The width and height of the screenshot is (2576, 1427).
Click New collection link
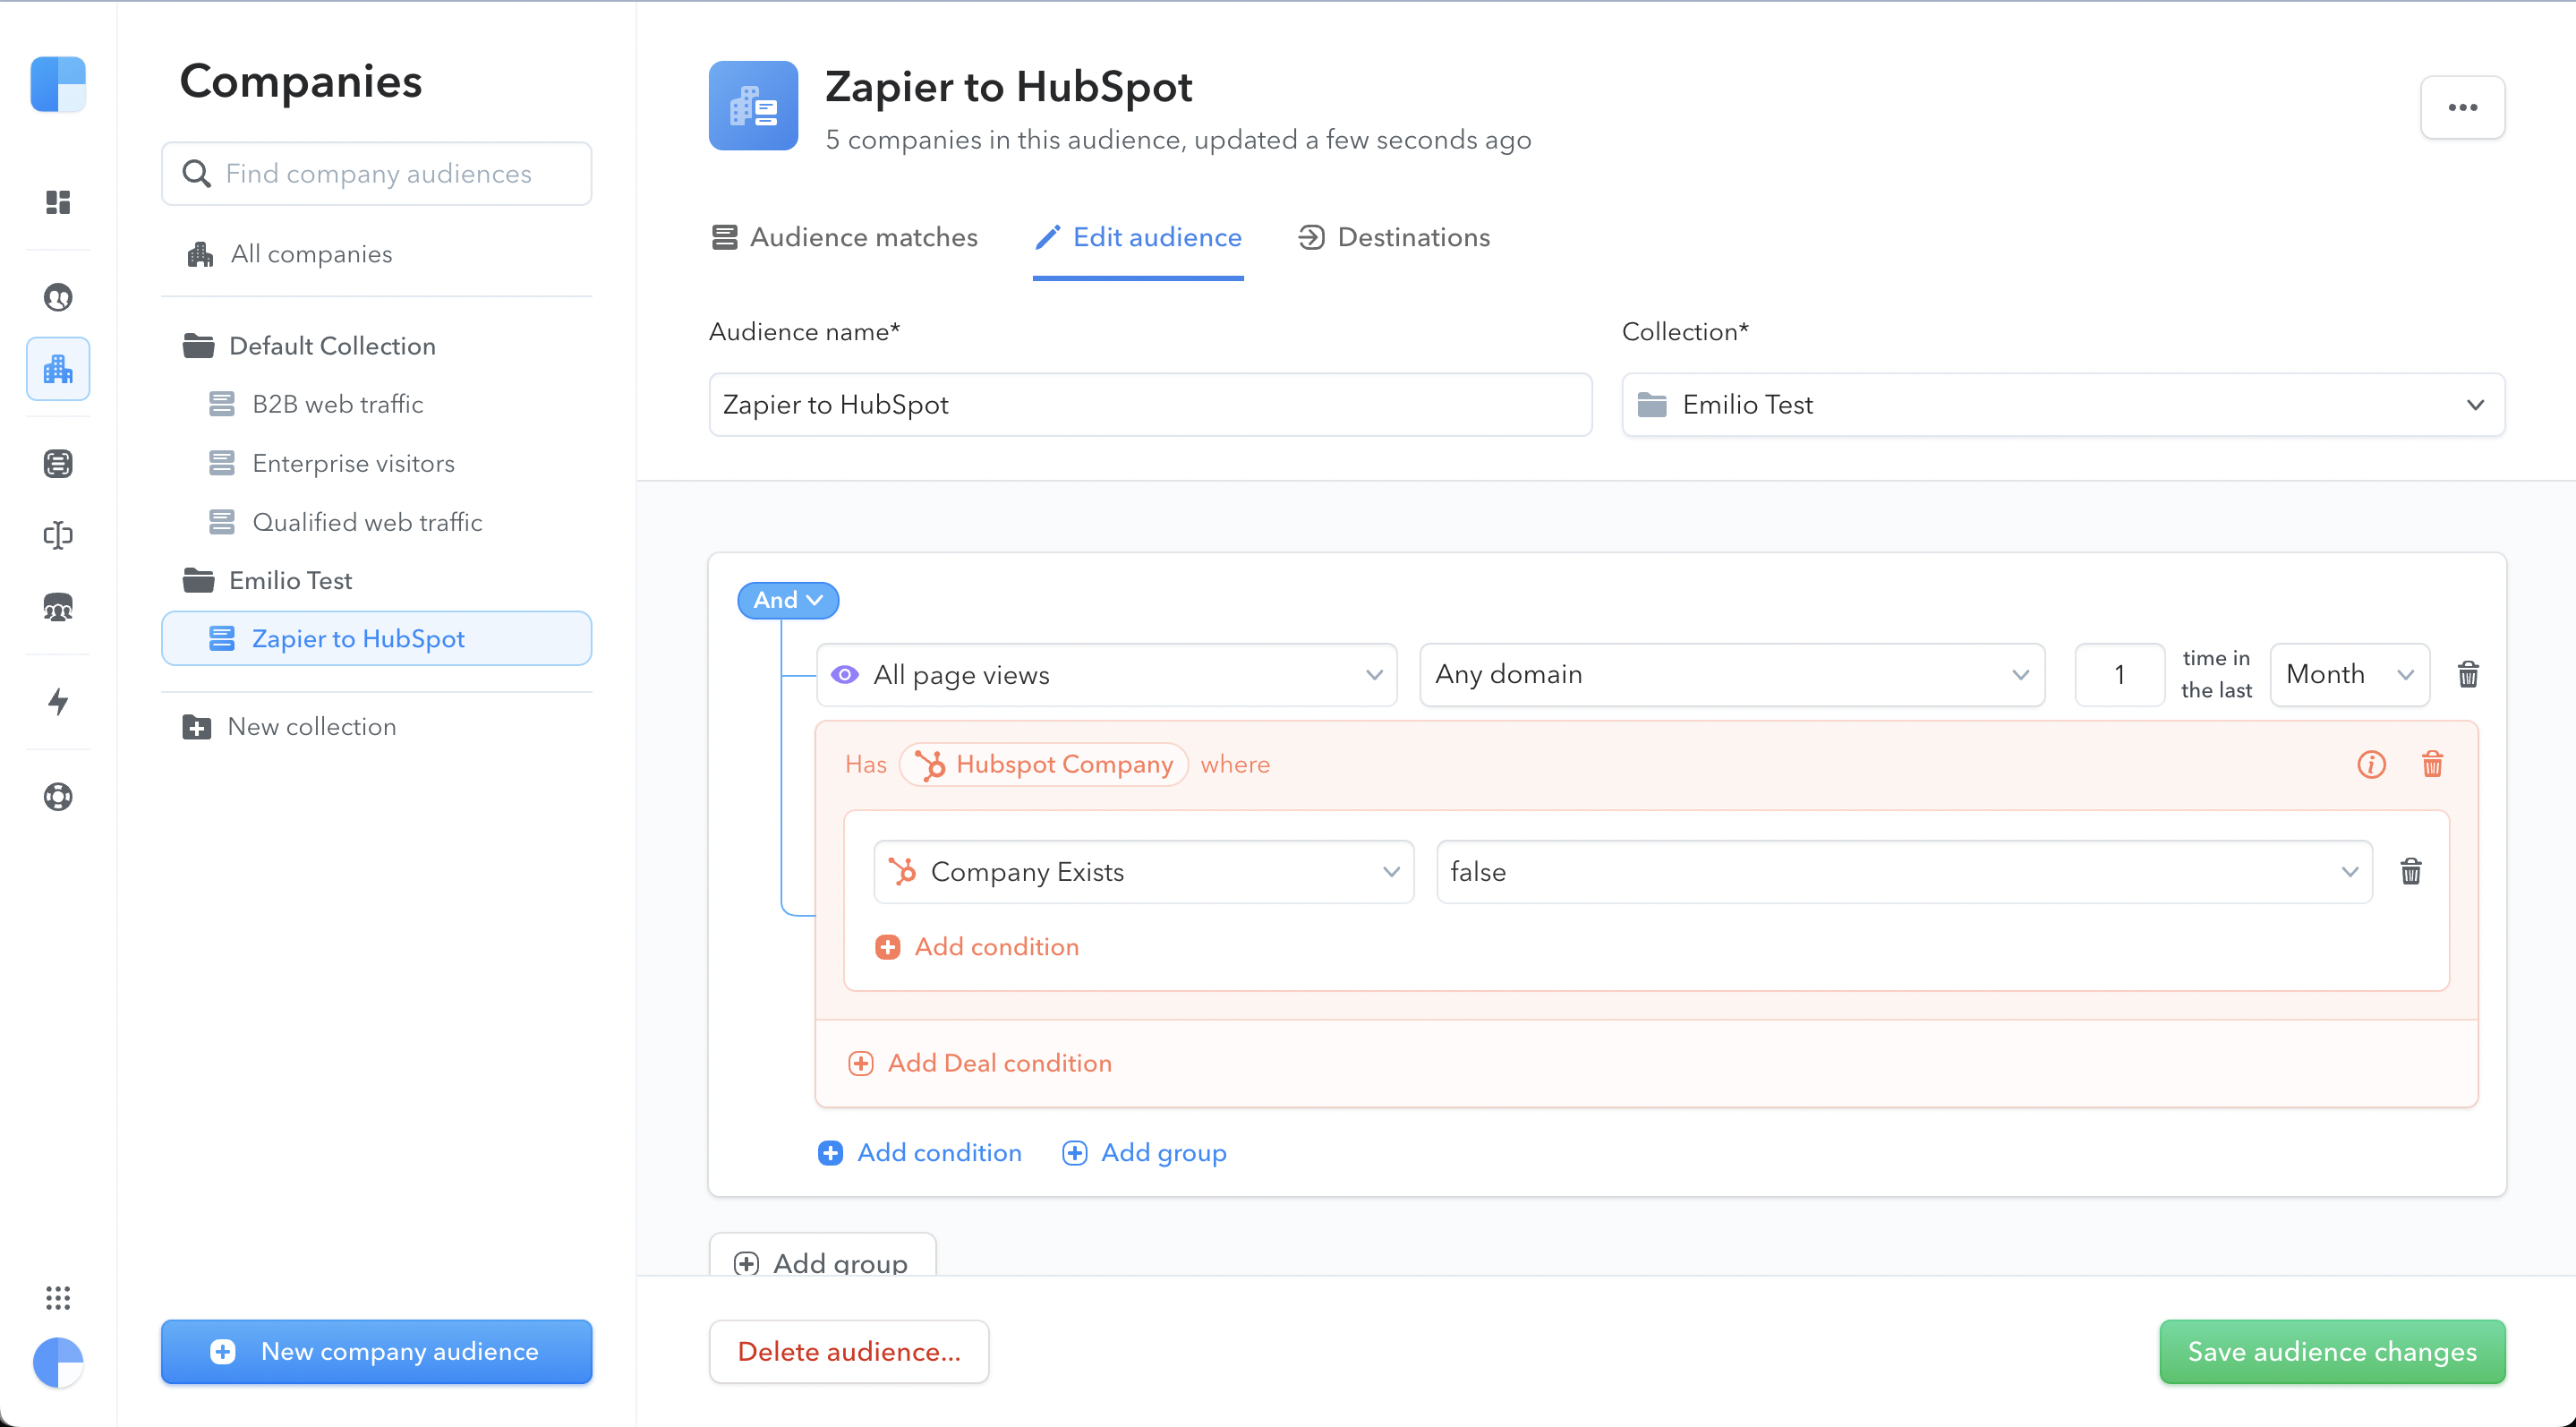click(x=312, y=727)
